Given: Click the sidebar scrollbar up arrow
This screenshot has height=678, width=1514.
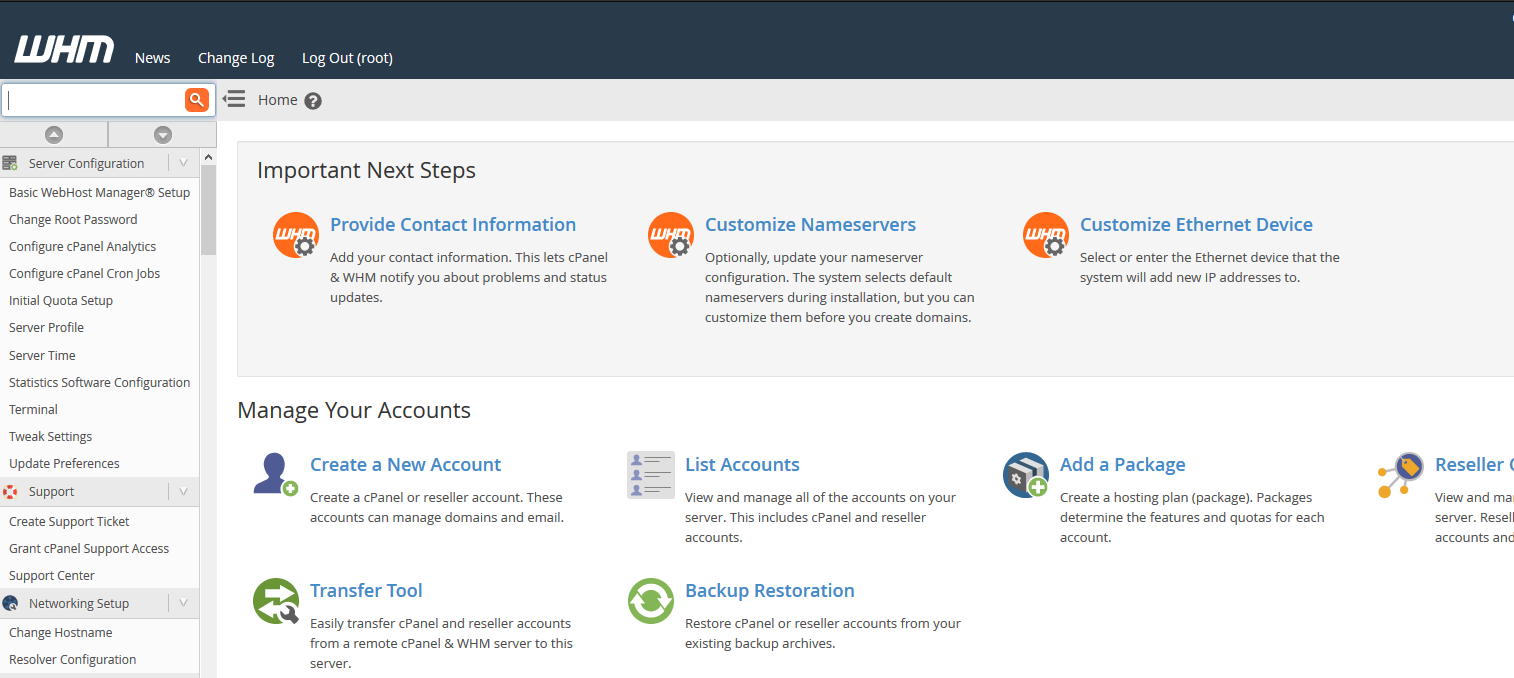Looking at the screenshot, I should 208,157.
